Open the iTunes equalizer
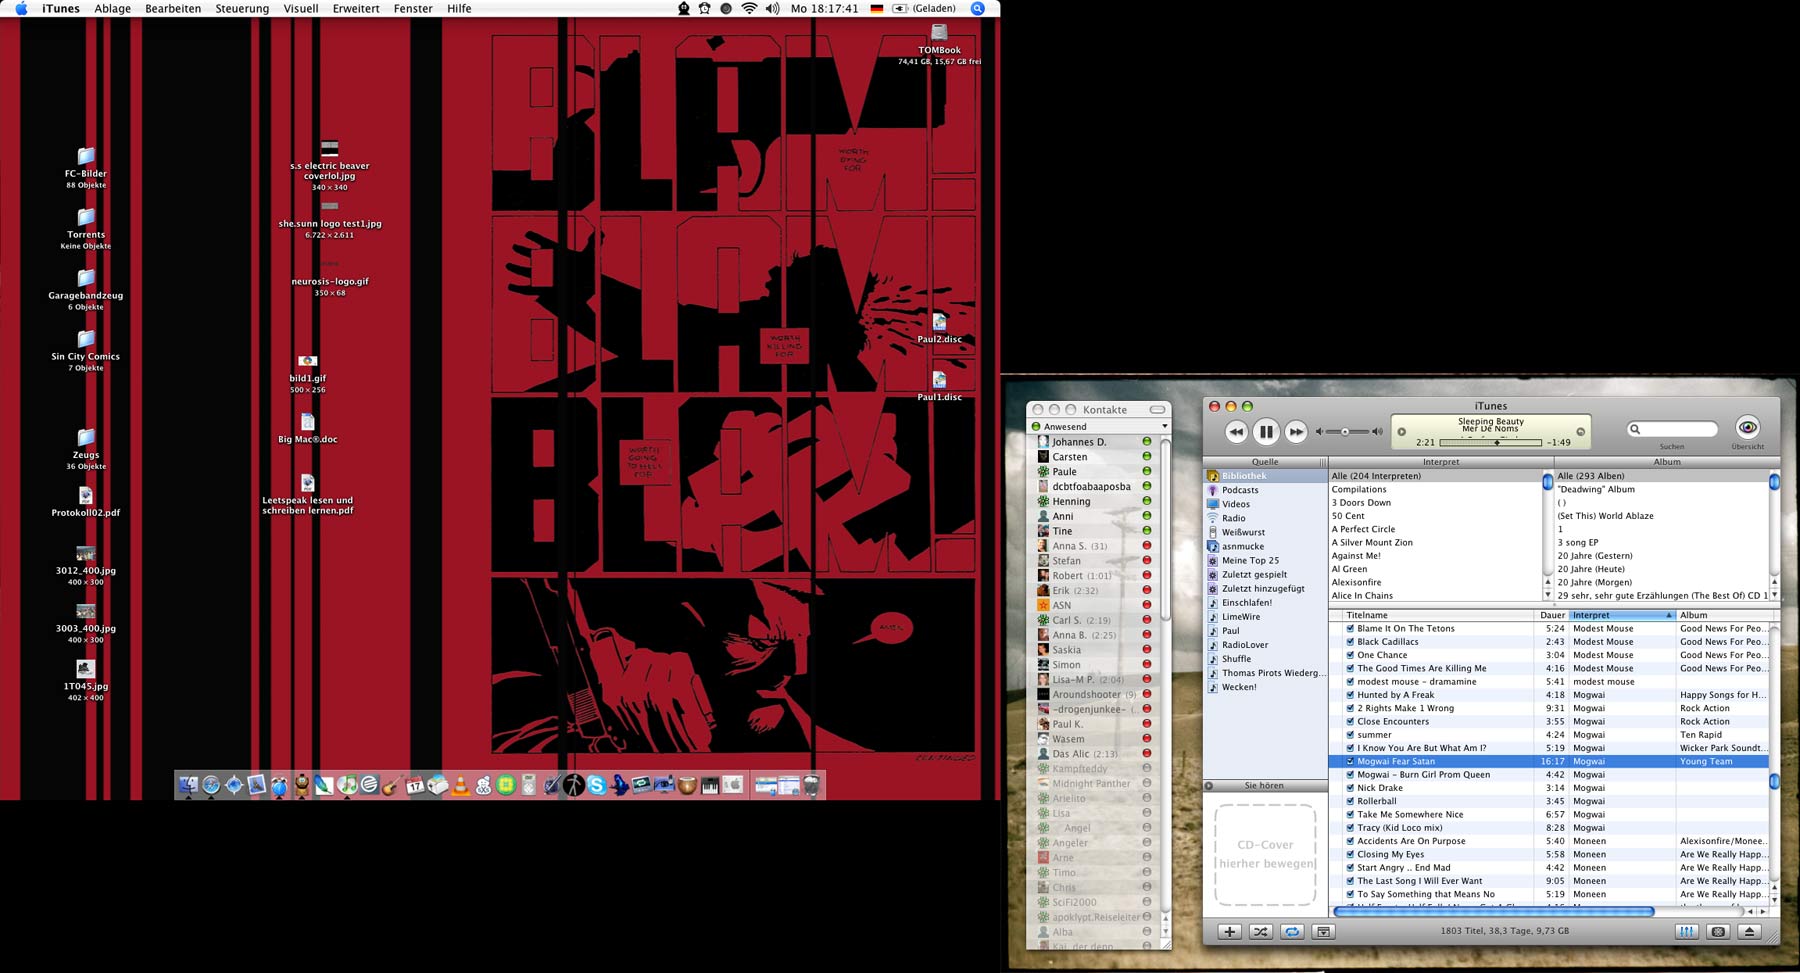The image size is (1800, 973). click(x=1687, y=931)
